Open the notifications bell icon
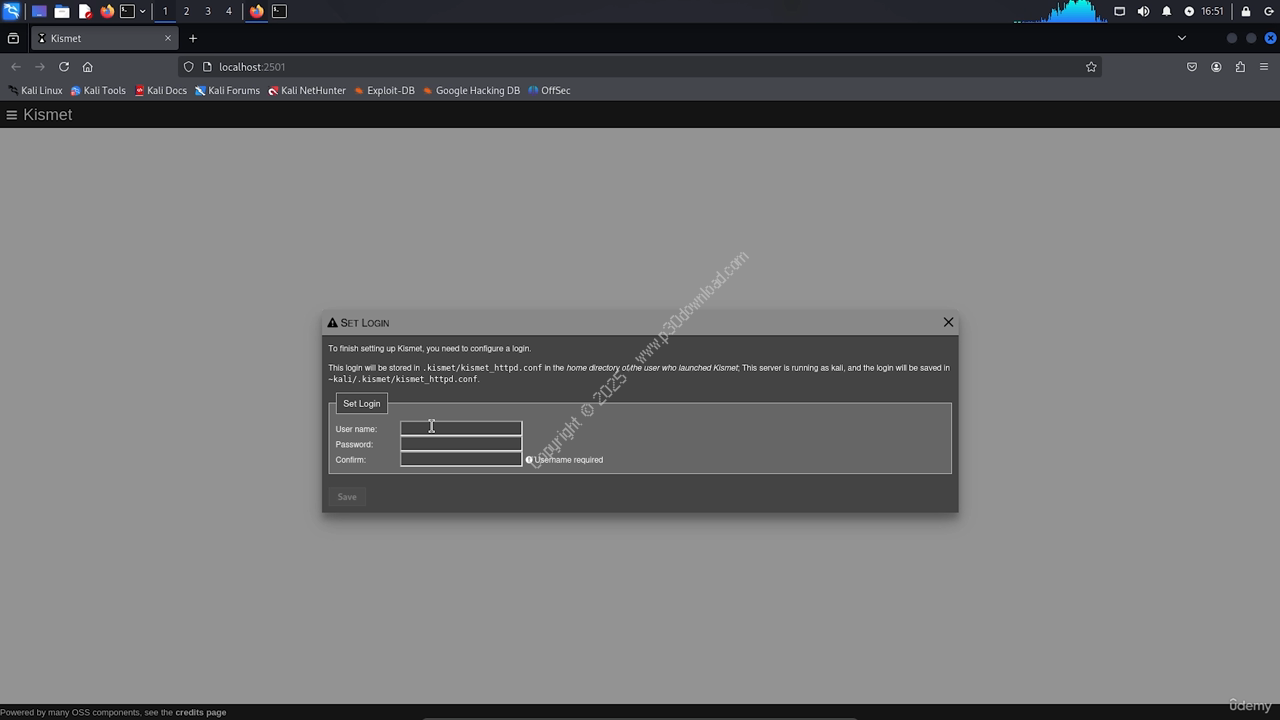 (x=1166, y=11)
